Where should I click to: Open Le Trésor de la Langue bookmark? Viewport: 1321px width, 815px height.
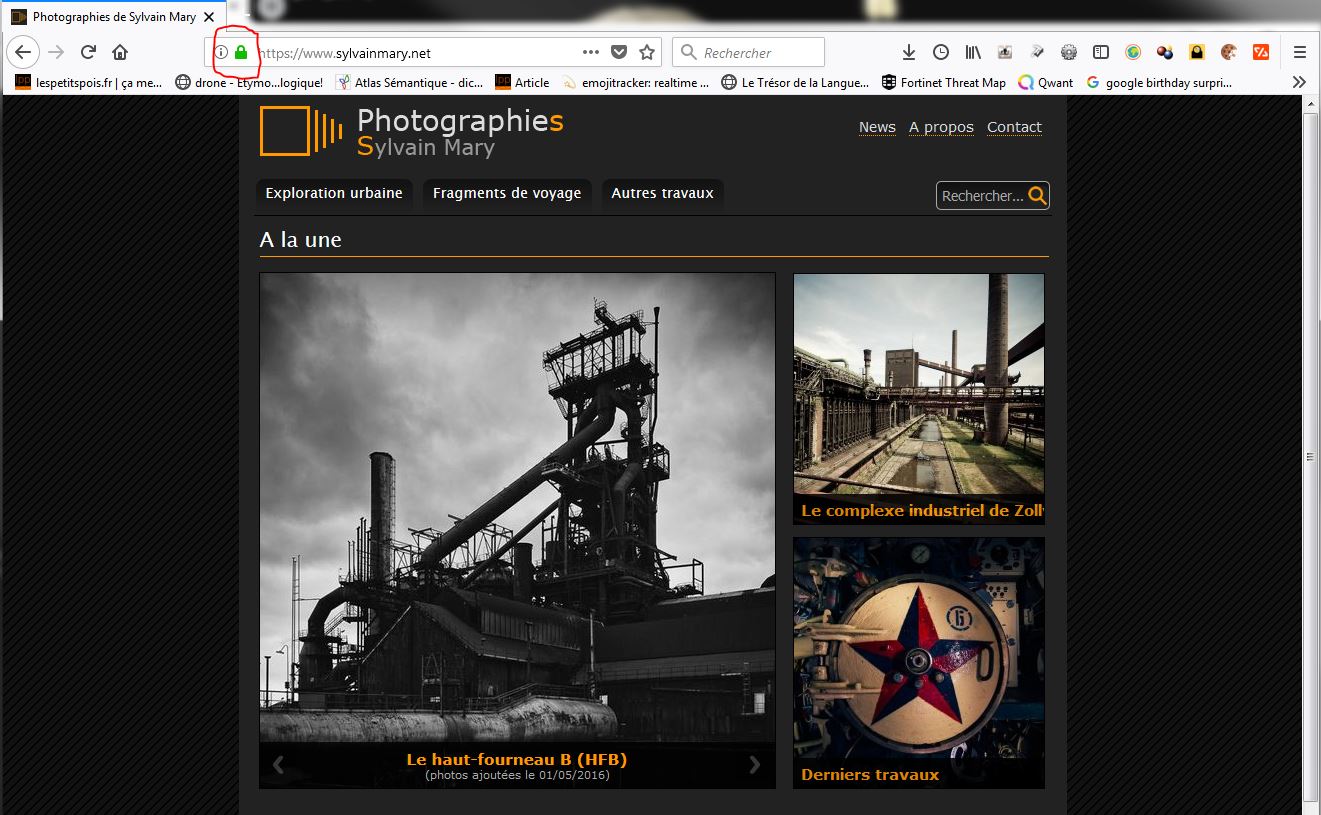click(x=795, y=82)
